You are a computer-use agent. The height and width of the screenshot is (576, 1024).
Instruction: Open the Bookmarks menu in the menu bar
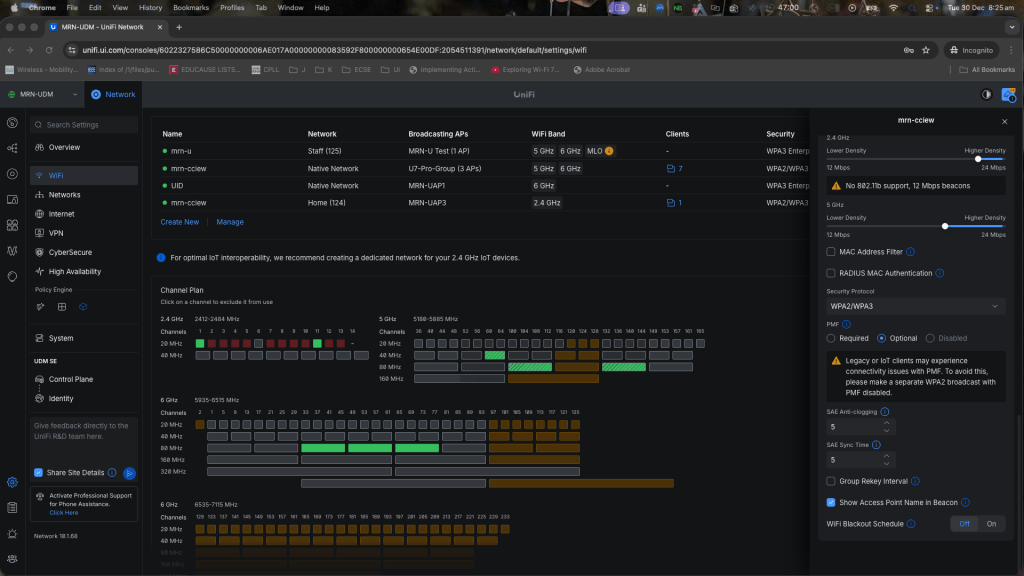click(190, 7)
